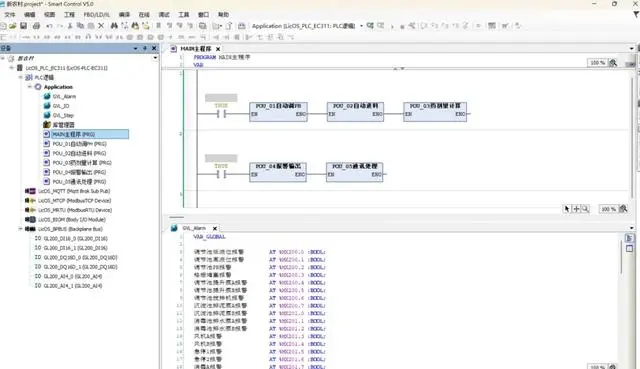Click the POU_03 function block in ladder
The height and width of the screenshot is (369, 640).
click(435, 111)
